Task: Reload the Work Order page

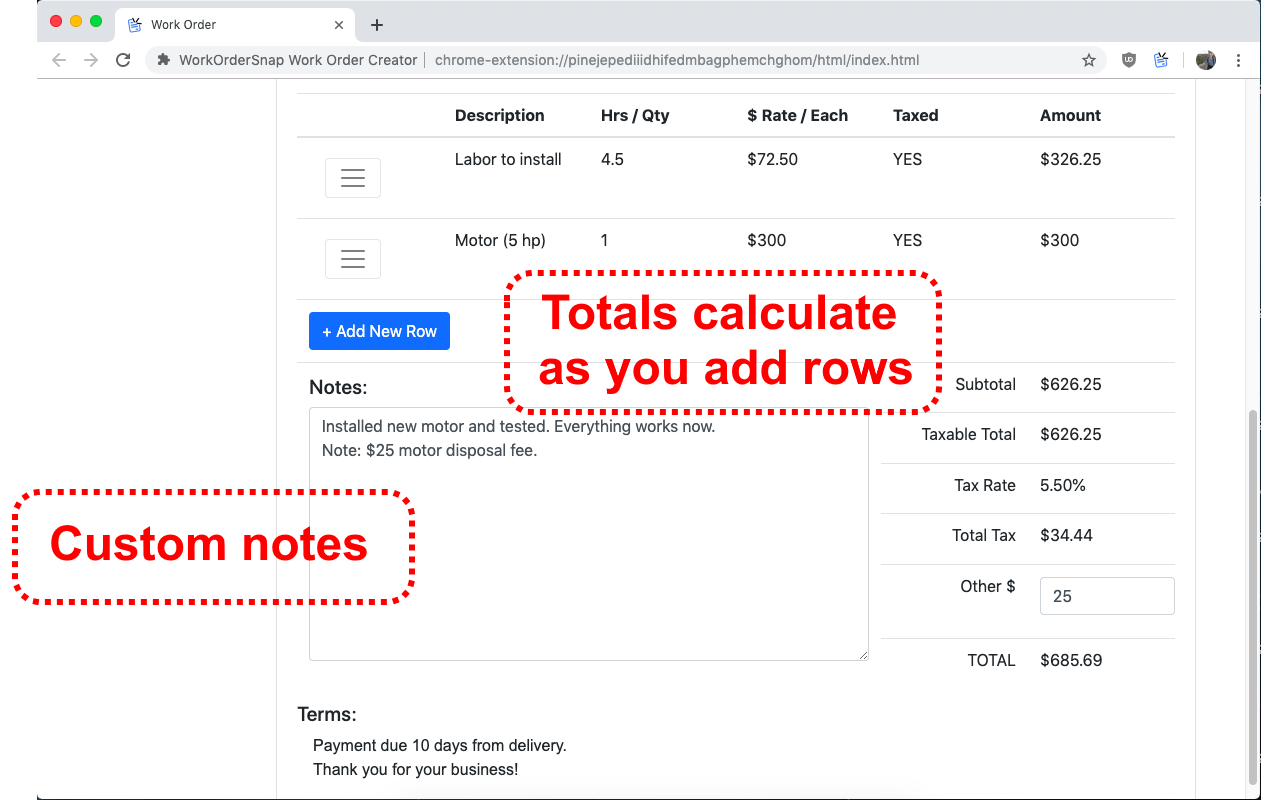Action: [122, 60]
